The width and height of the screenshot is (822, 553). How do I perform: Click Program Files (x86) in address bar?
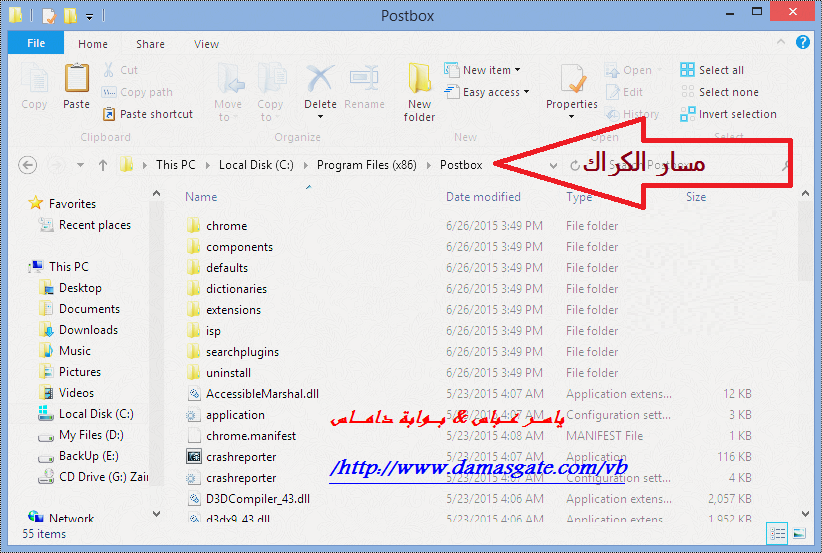[x=366, y=165]
